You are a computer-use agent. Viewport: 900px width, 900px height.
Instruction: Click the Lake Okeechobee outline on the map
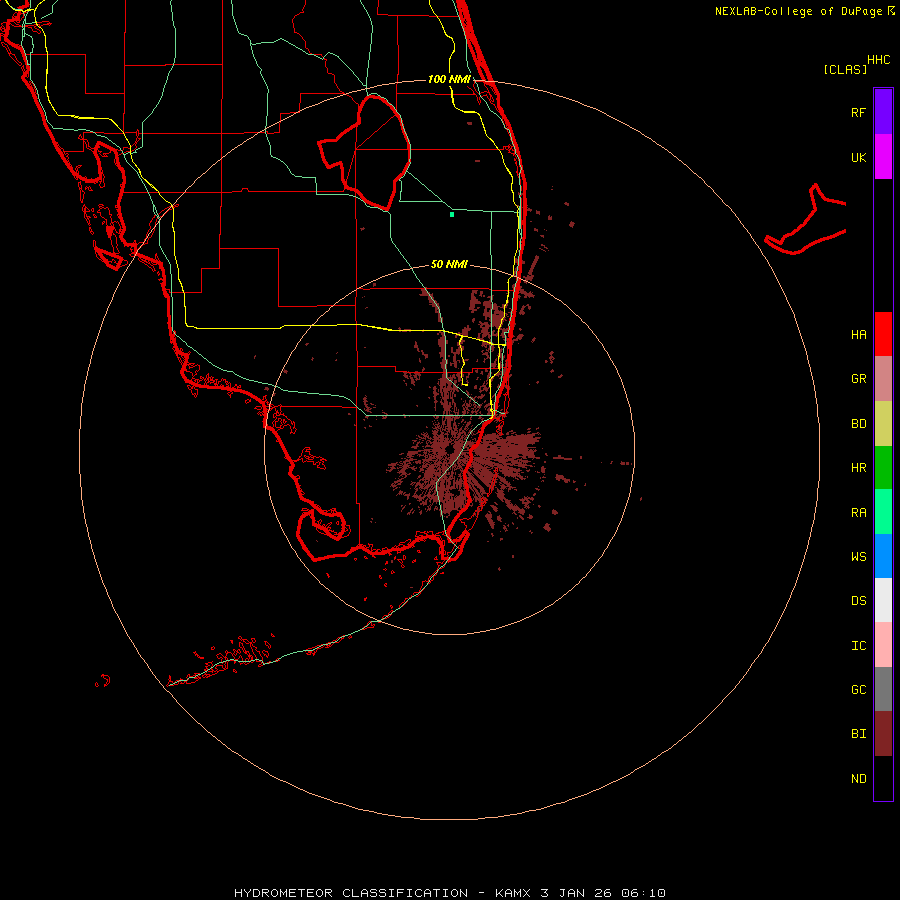click(x=364, y=152)
